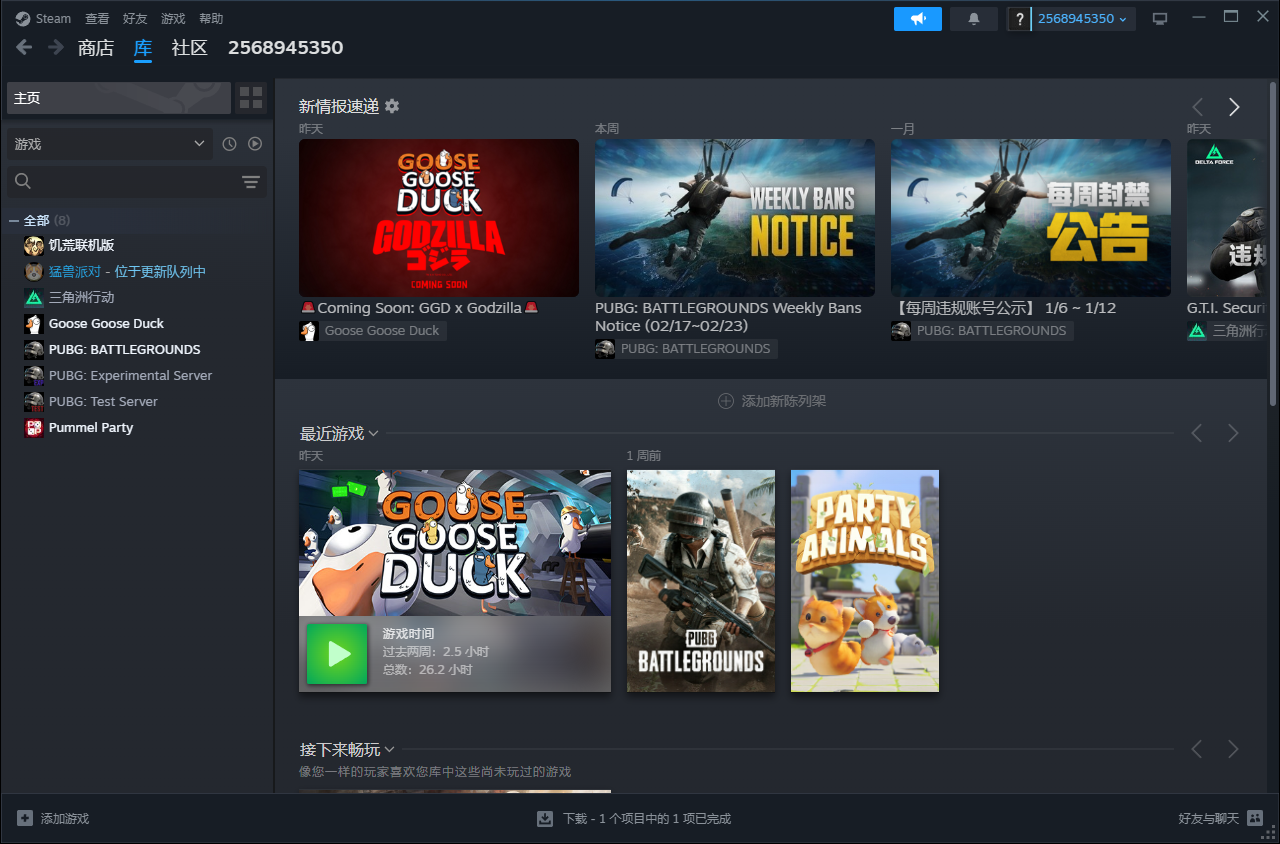The image size is (1280, 844).
Task: Open the 每周封禁公告 news image
Action: (x=1031, y=217)
